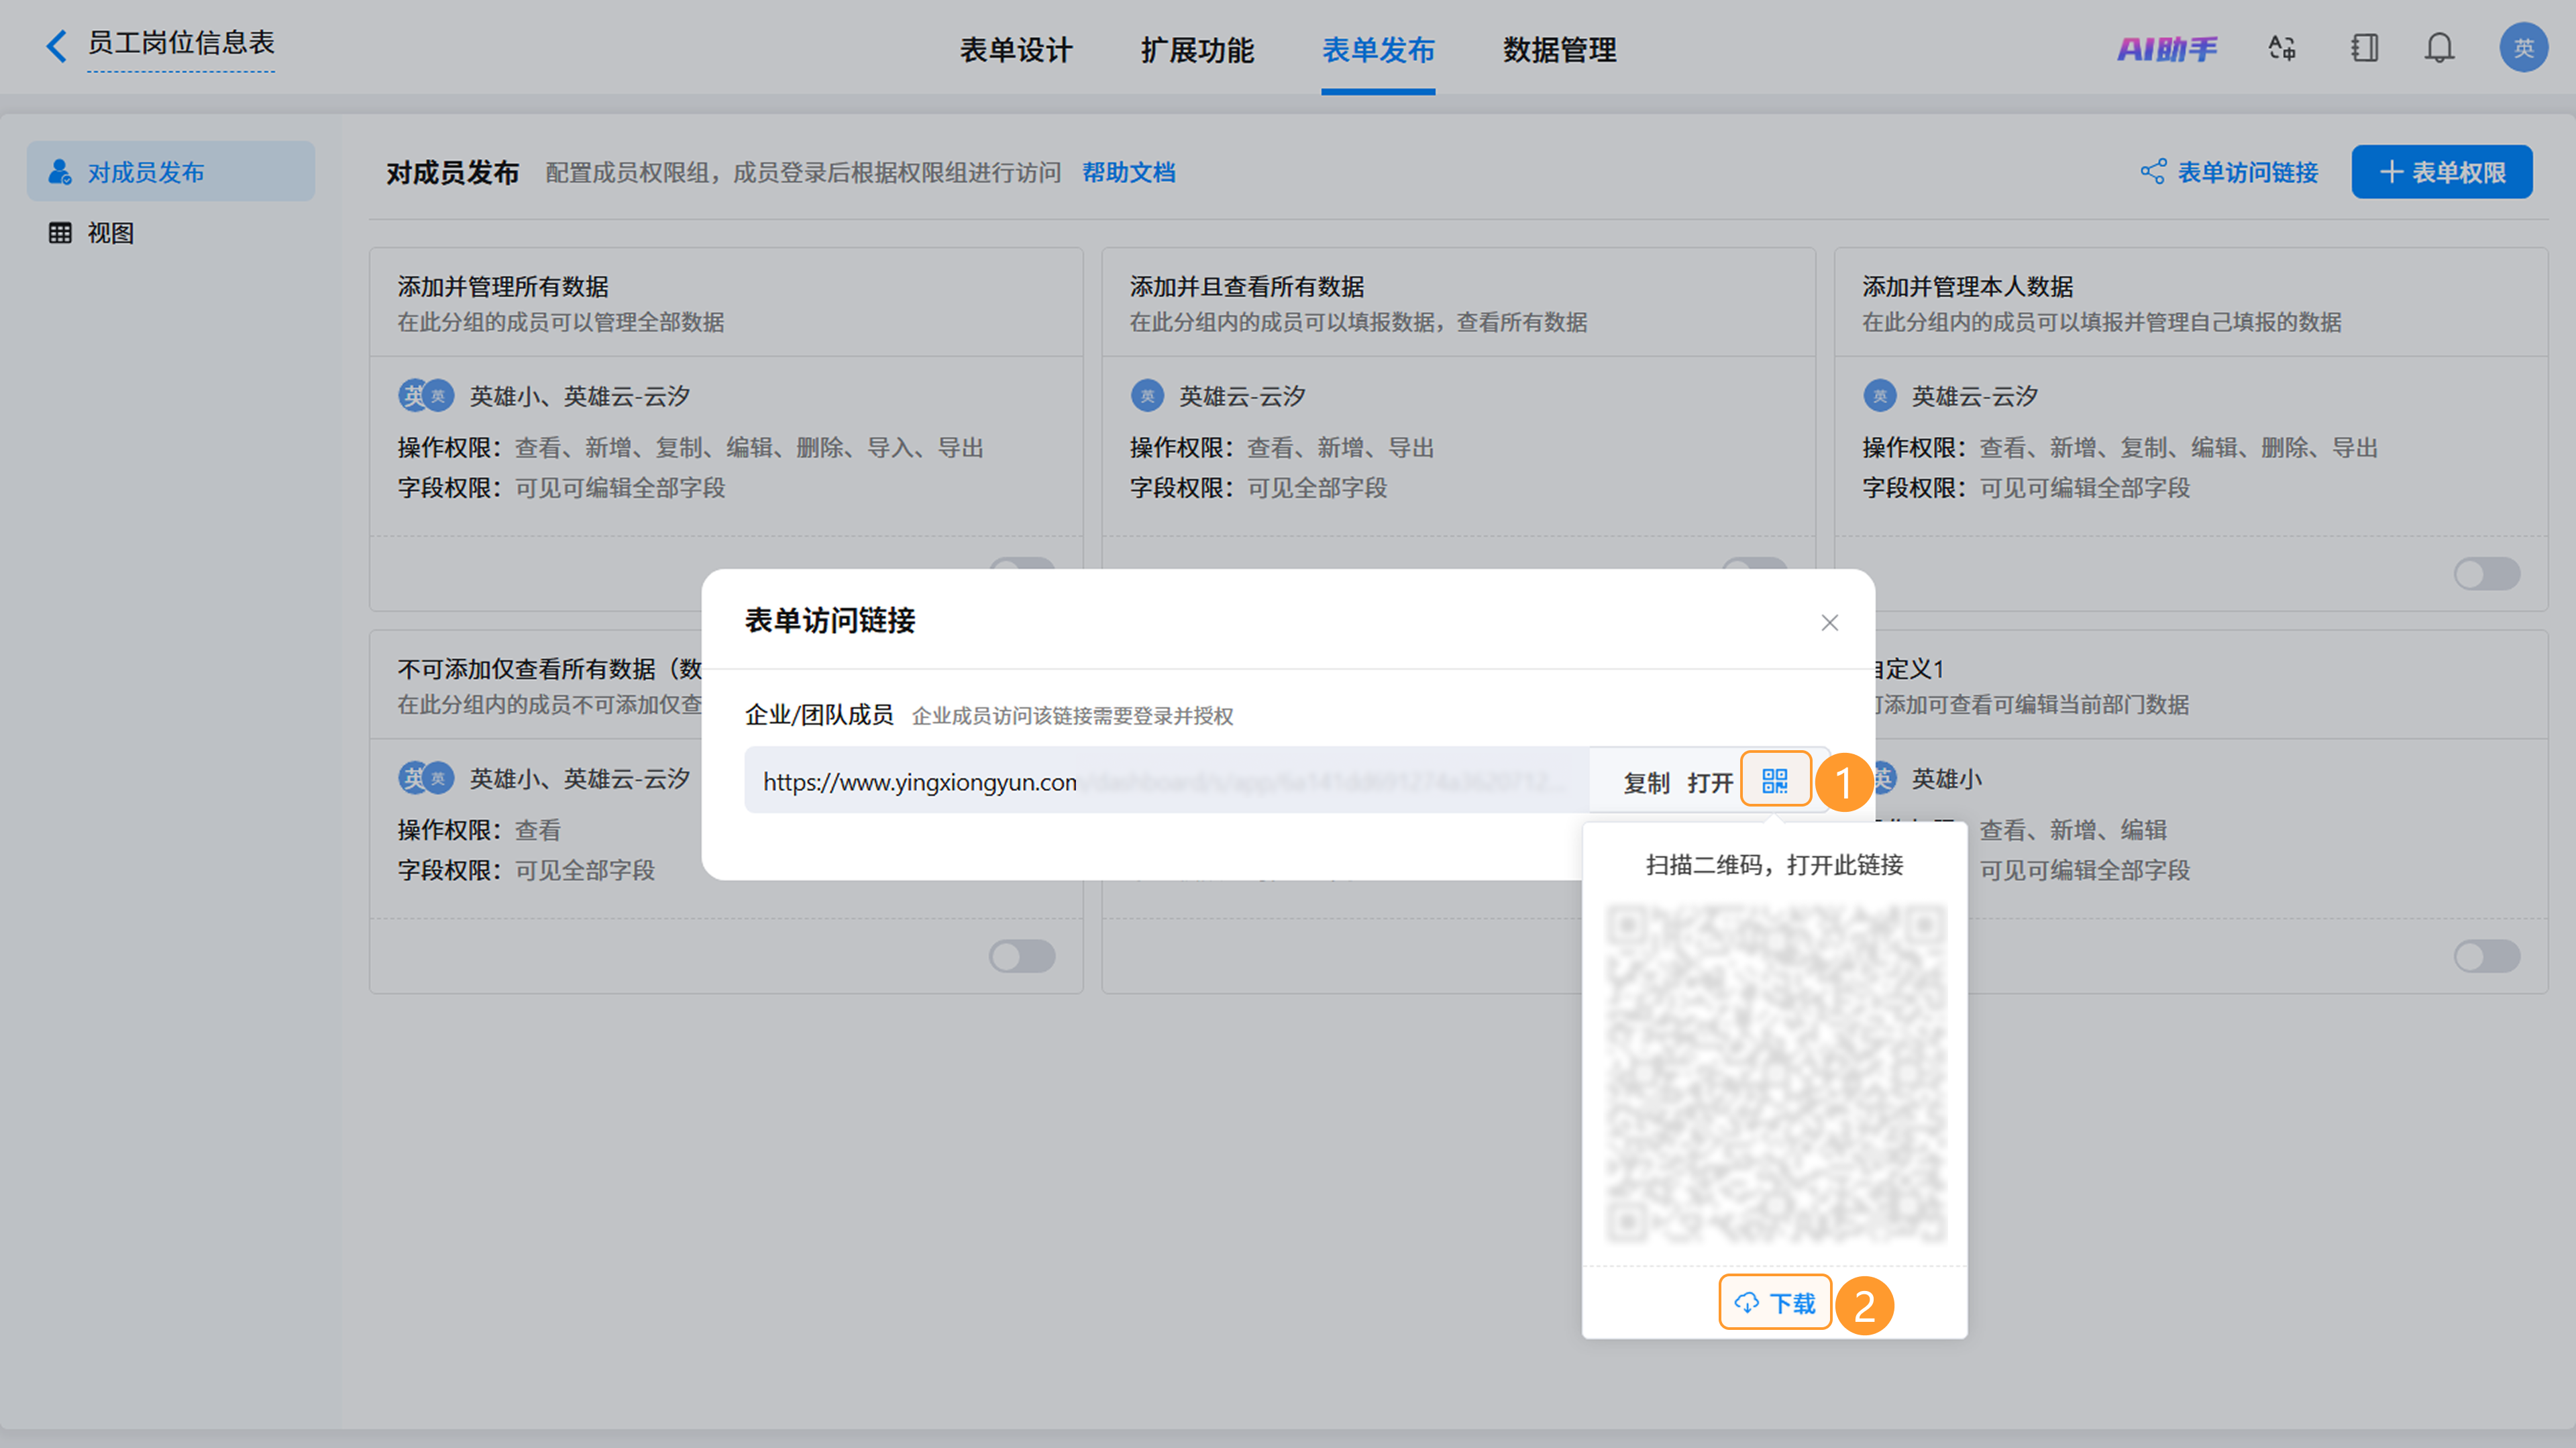Click 字段权限：可见全部字段 in 添加并且查看所有数据 card
This screenshot has height=1448, width=2576.
point(1258,488)
